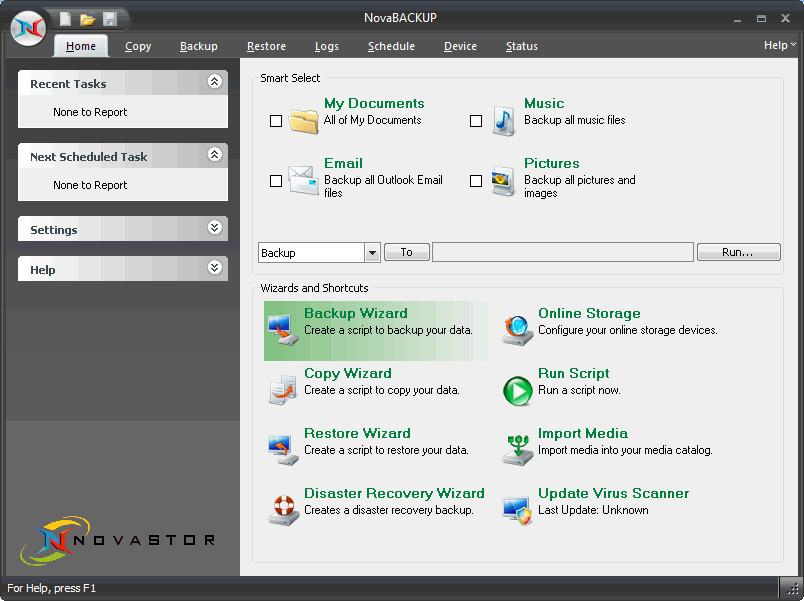Click the save disk icon in title bar
The width and height of the screenshot is (804, 601).
click(x=110, y=19)
